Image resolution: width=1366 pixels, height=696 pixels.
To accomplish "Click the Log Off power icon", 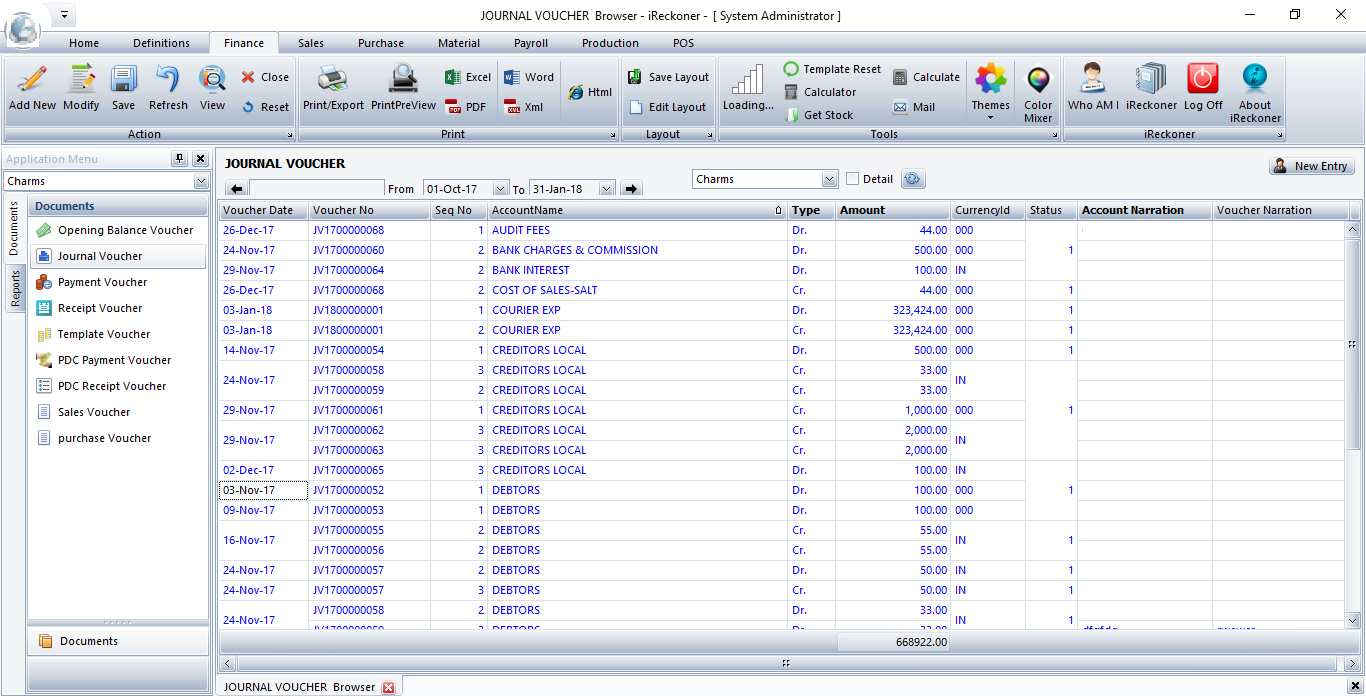I will [x=1203, y=80].
